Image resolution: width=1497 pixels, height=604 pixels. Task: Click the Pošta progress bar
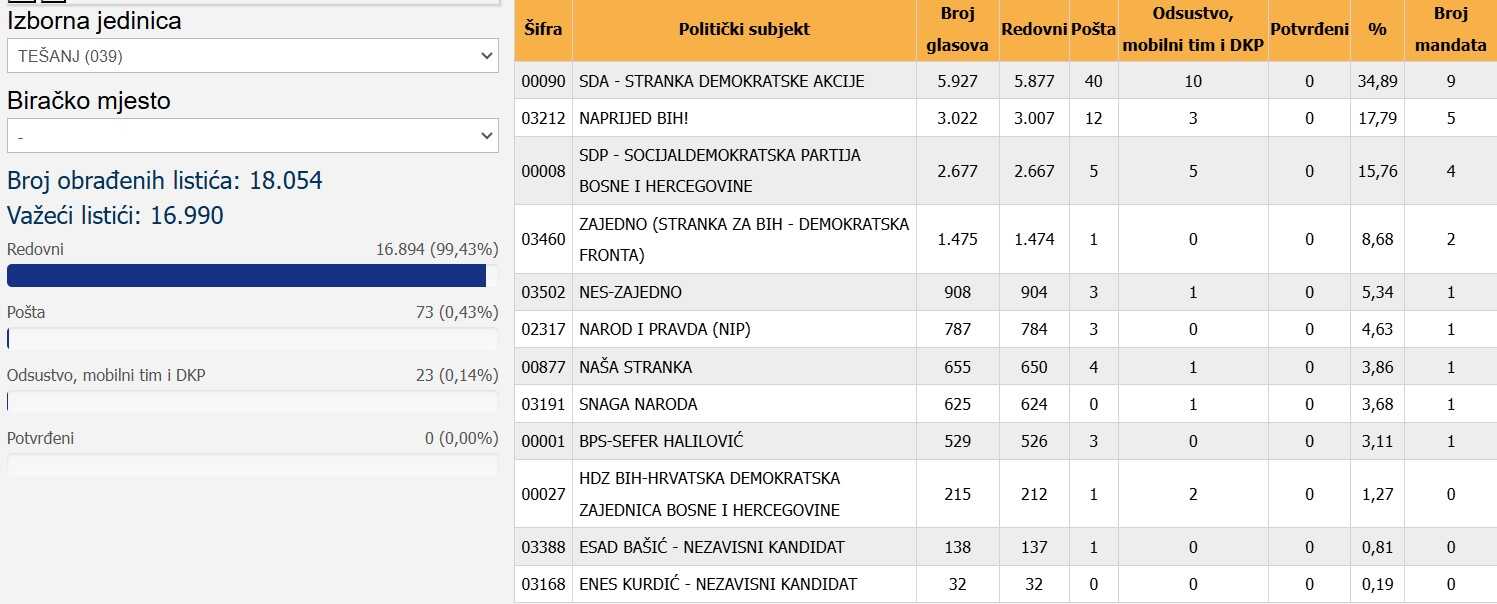[252, 339]
